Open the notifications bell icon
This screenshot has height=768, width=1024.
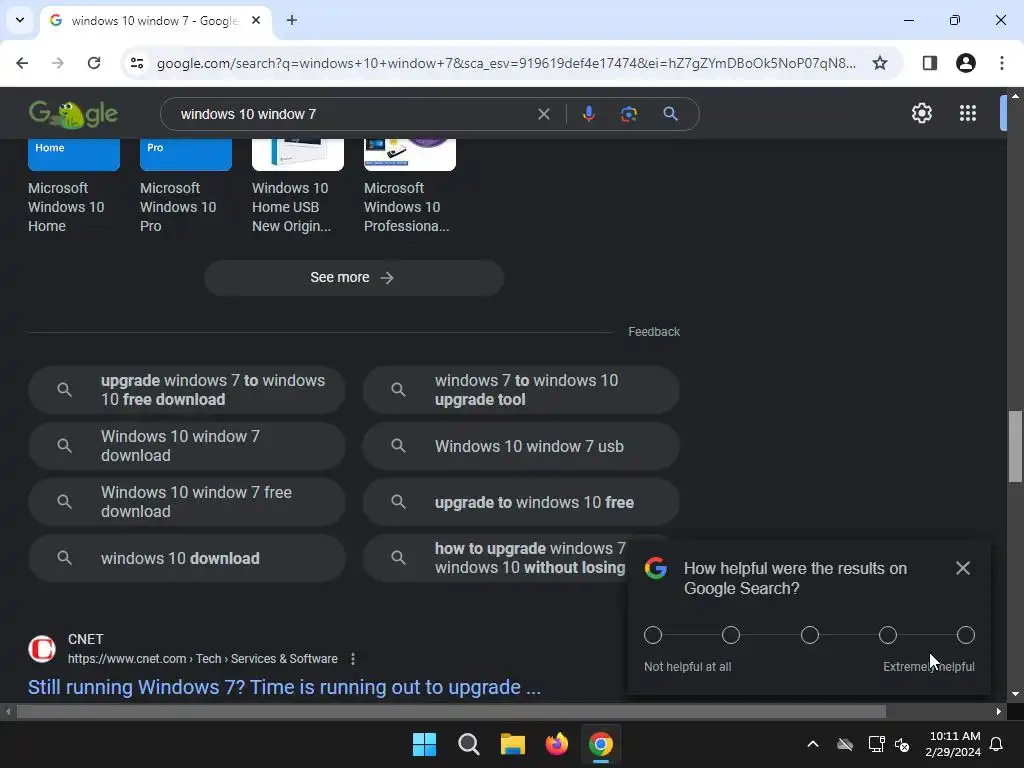(997, 744)
